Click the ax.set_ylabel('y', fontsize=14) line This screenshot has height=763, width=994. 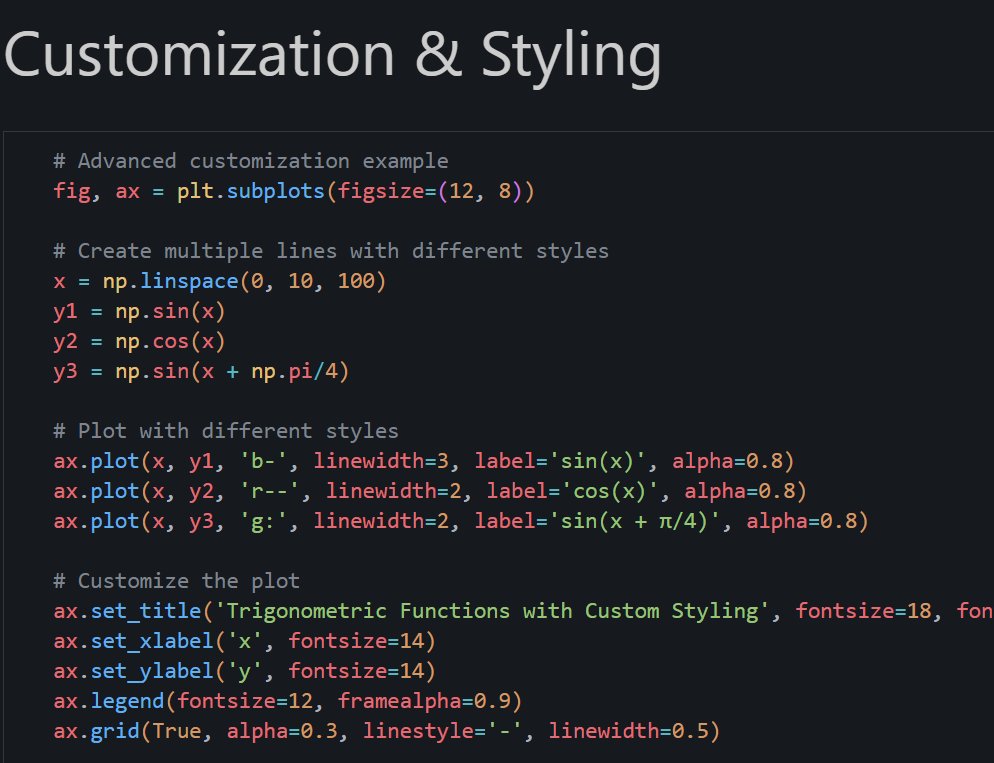245,671
